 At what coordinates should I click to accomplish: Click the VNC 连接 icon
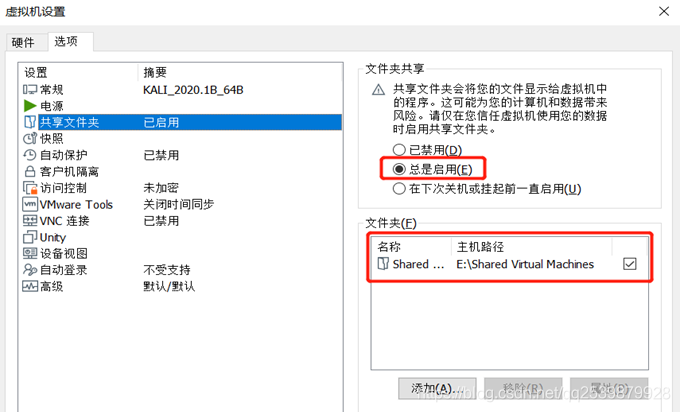pyautogui.click(x=30, y=221)
